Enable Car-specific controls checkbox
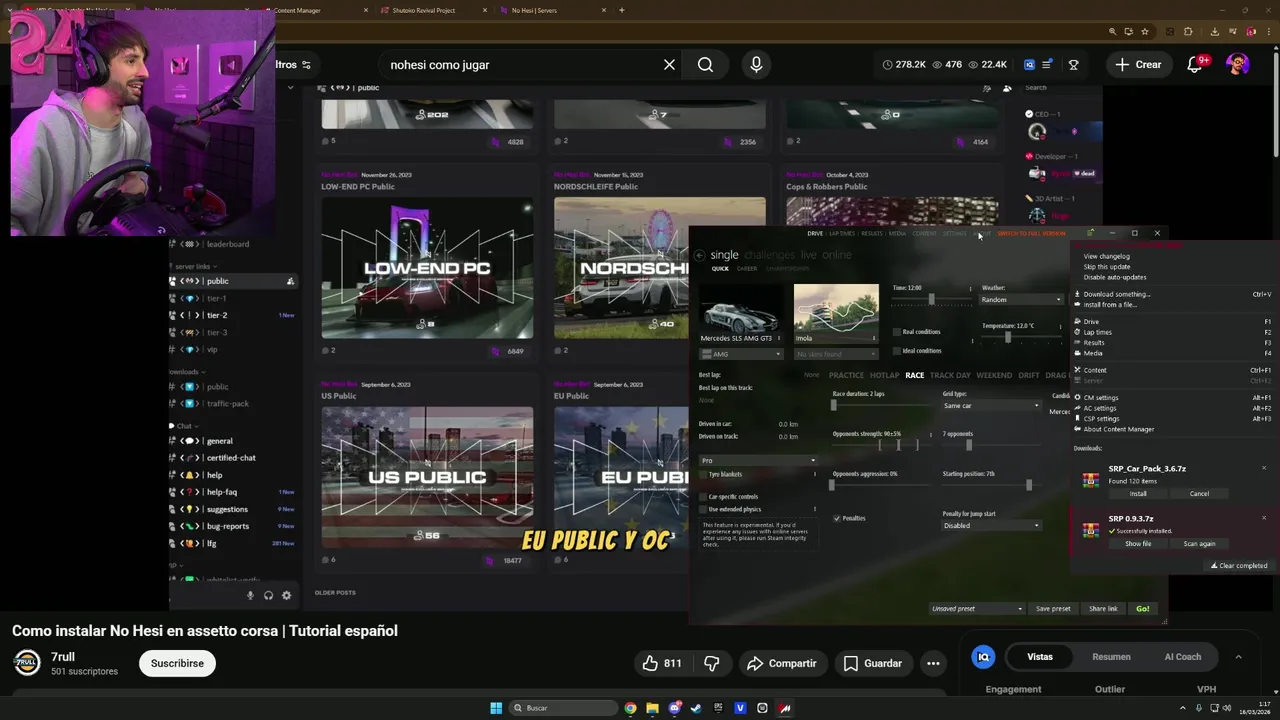Image resolution: width=1280 pixels, height=720 pixels. 703,497
